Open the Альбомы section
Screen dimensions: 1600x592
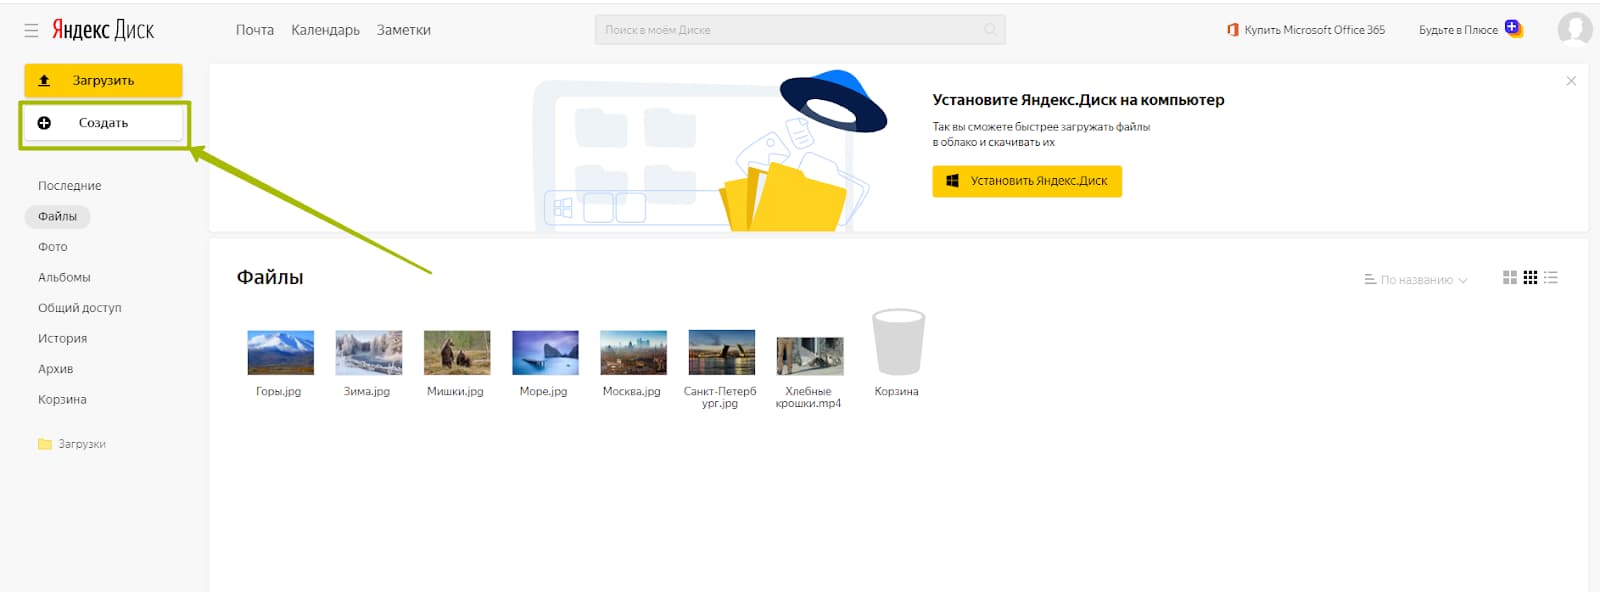coord(64,277)
